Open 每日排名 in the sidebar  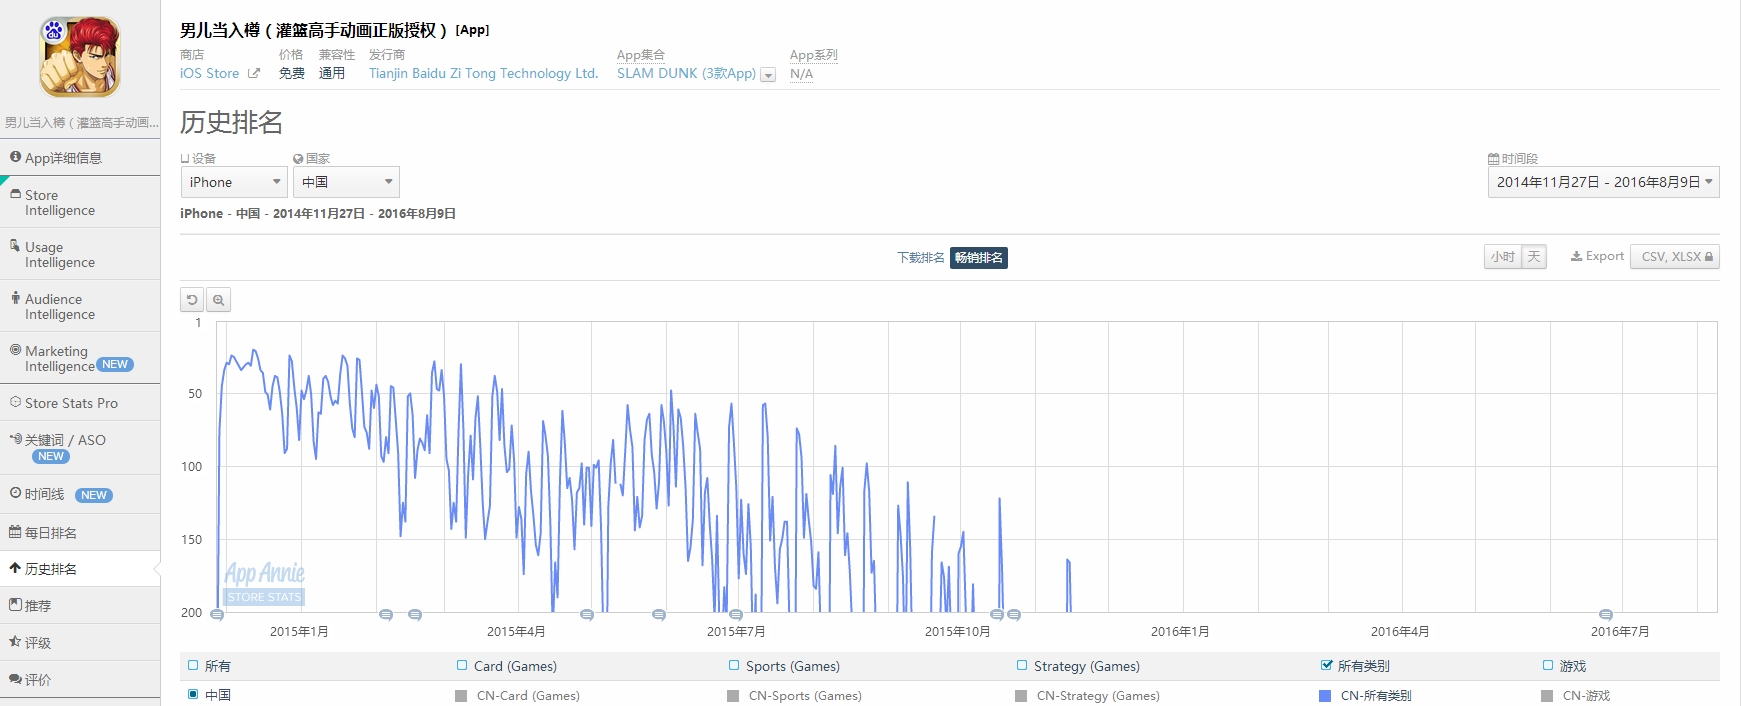pyautogui.click(x=51, y=533)
